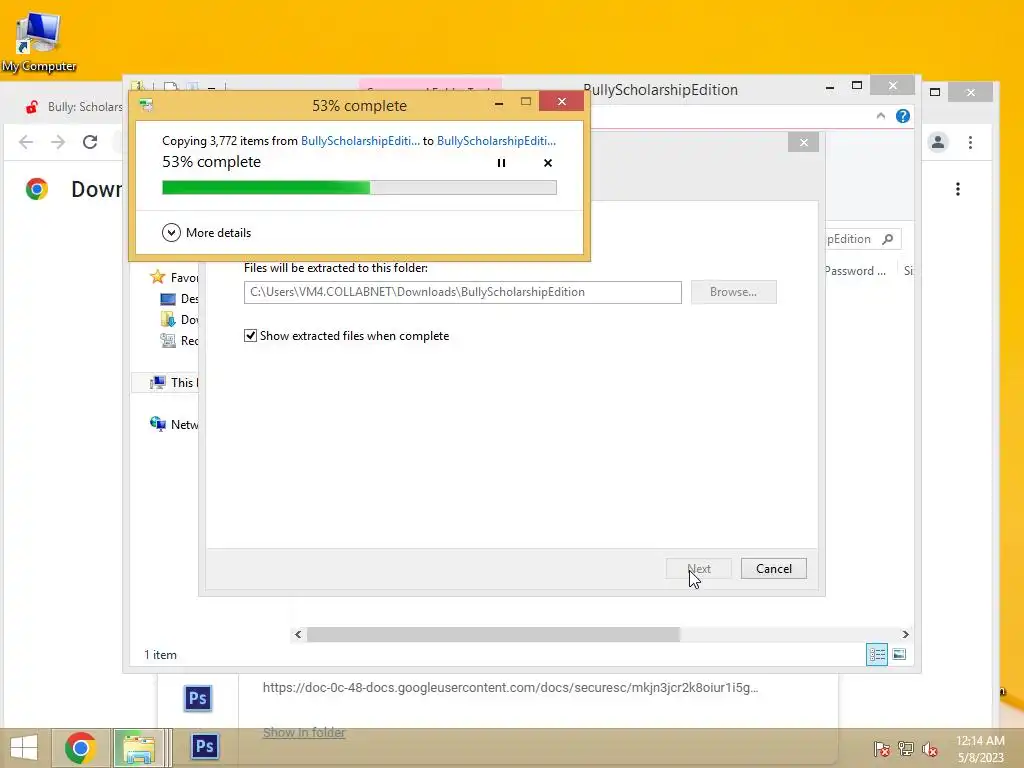Click Action Center flag tray icon

pyautogui.click(x=882, y=748)
